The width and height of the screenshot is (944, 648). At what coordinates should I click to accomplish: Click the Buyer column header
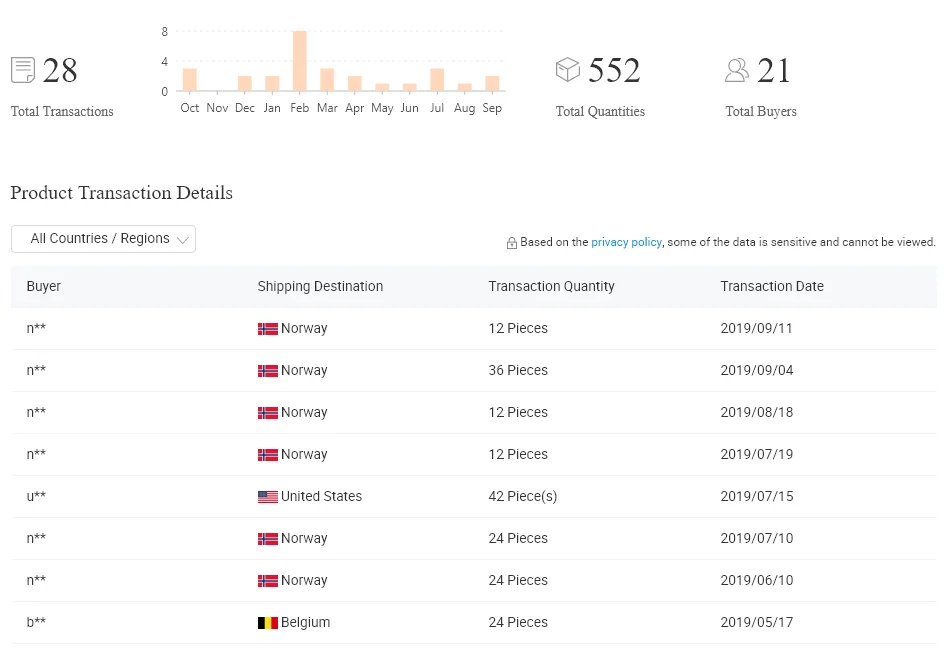click(x=43, y=287)
